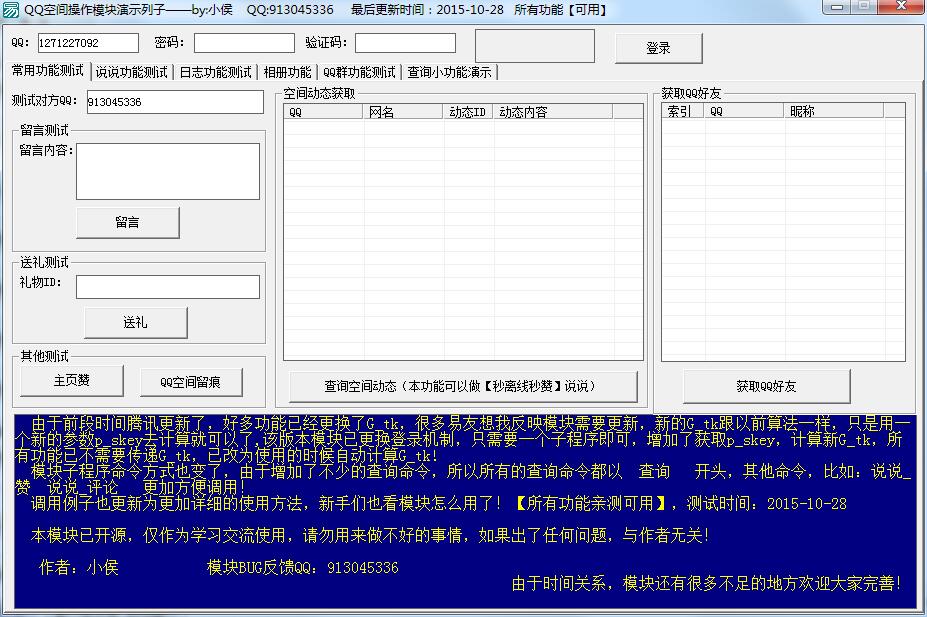The width and height of the screenshot is (927, 617).
Task: Click the app icon in the title bar
Action: (x=10, y=9)
